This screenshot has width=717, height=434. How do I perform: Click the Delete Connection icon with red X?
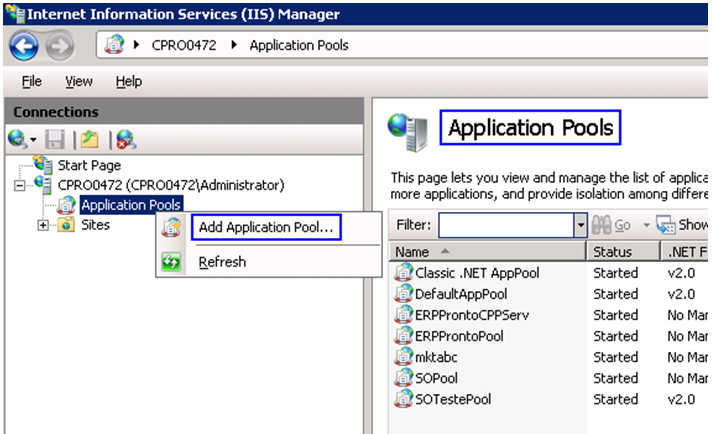[126, 139]
